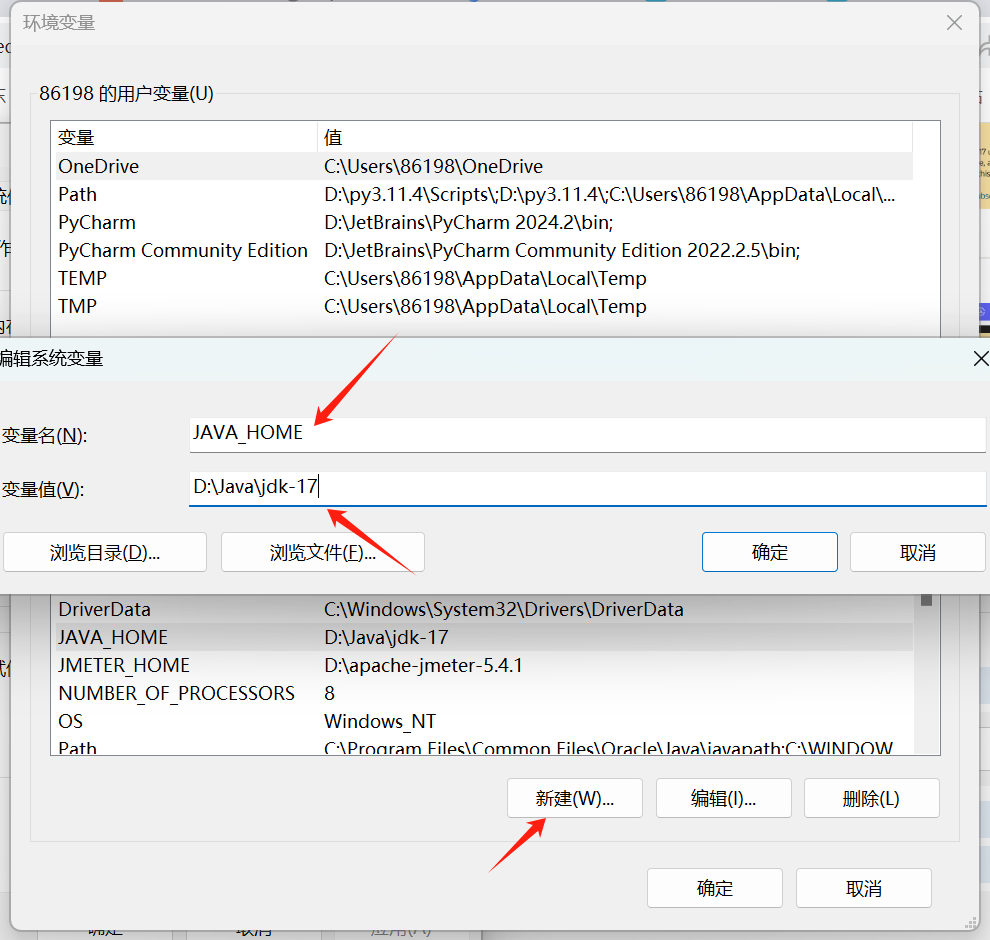The width and height of the screenshot is (990, 940).
Task: Cancel edit with 取消 in 编辑系统变量 dialog
Action: (917, 552)
